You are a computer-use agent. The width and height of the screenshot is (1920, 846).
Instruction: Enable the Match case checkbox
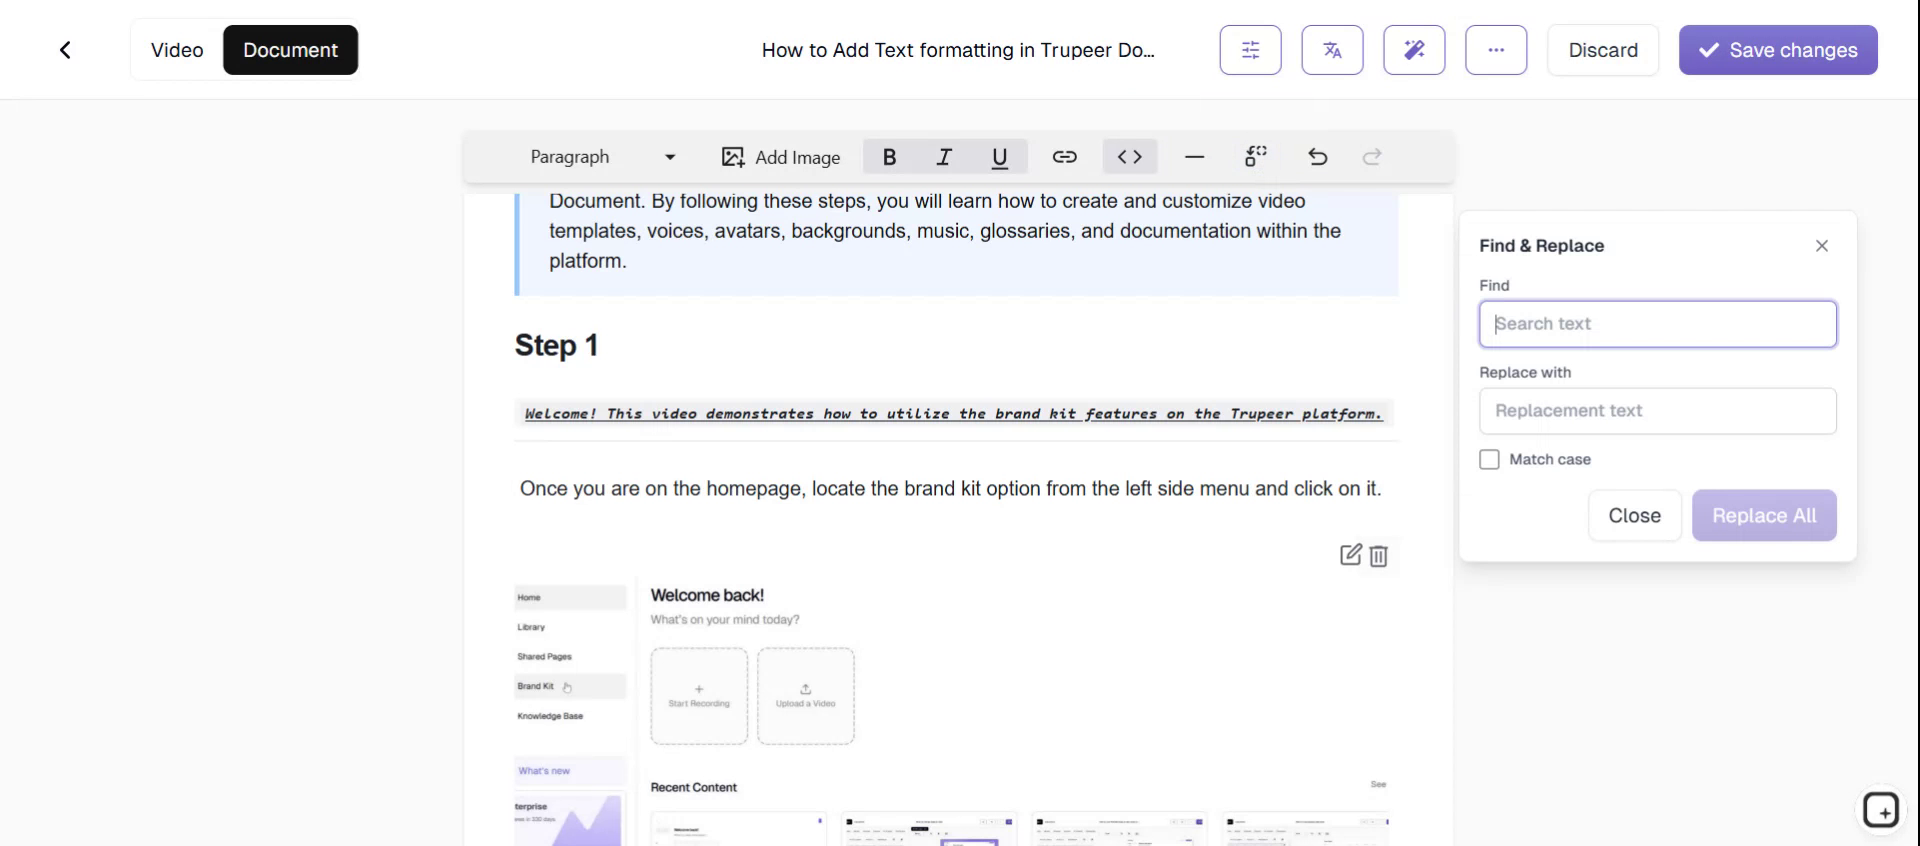[x=1489, y=459]
